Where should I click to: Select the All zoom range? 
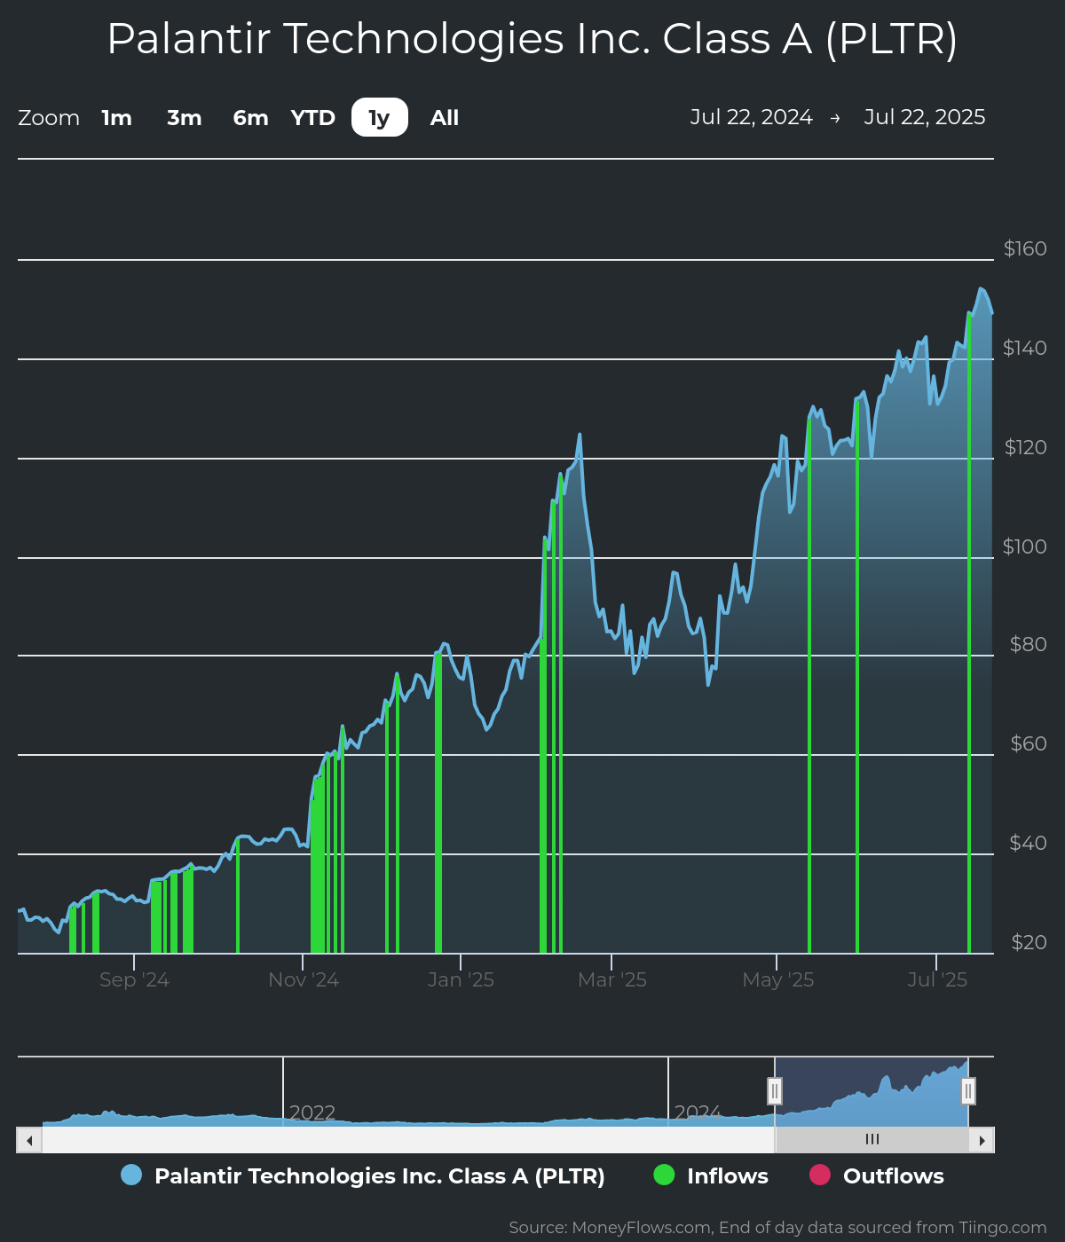[445, 118]
